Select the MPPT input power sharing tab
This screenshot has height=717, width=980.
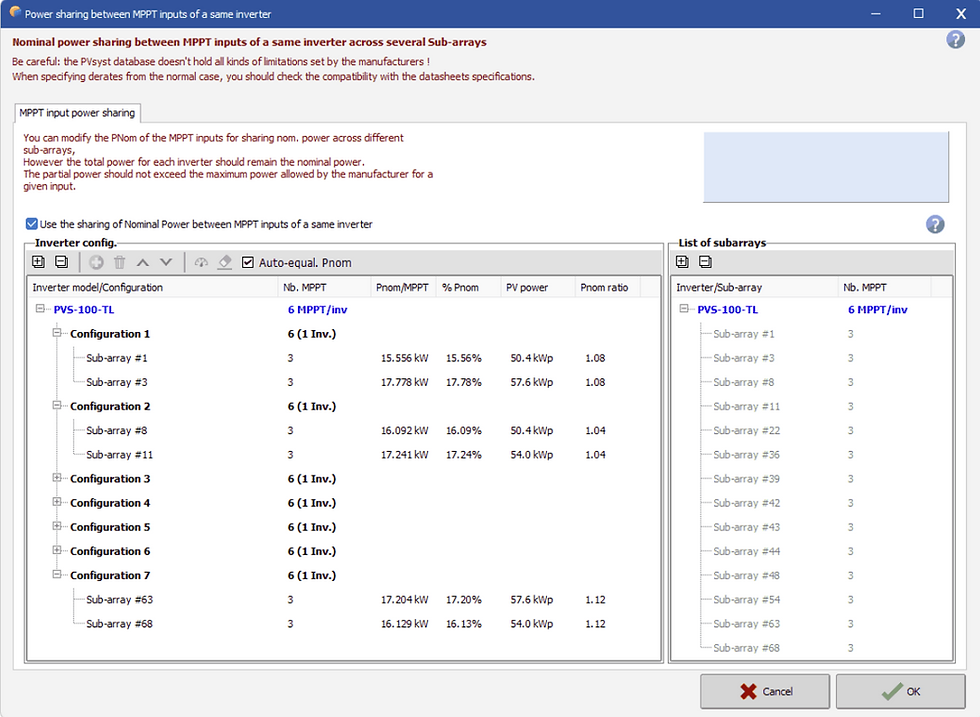point(77,113)
